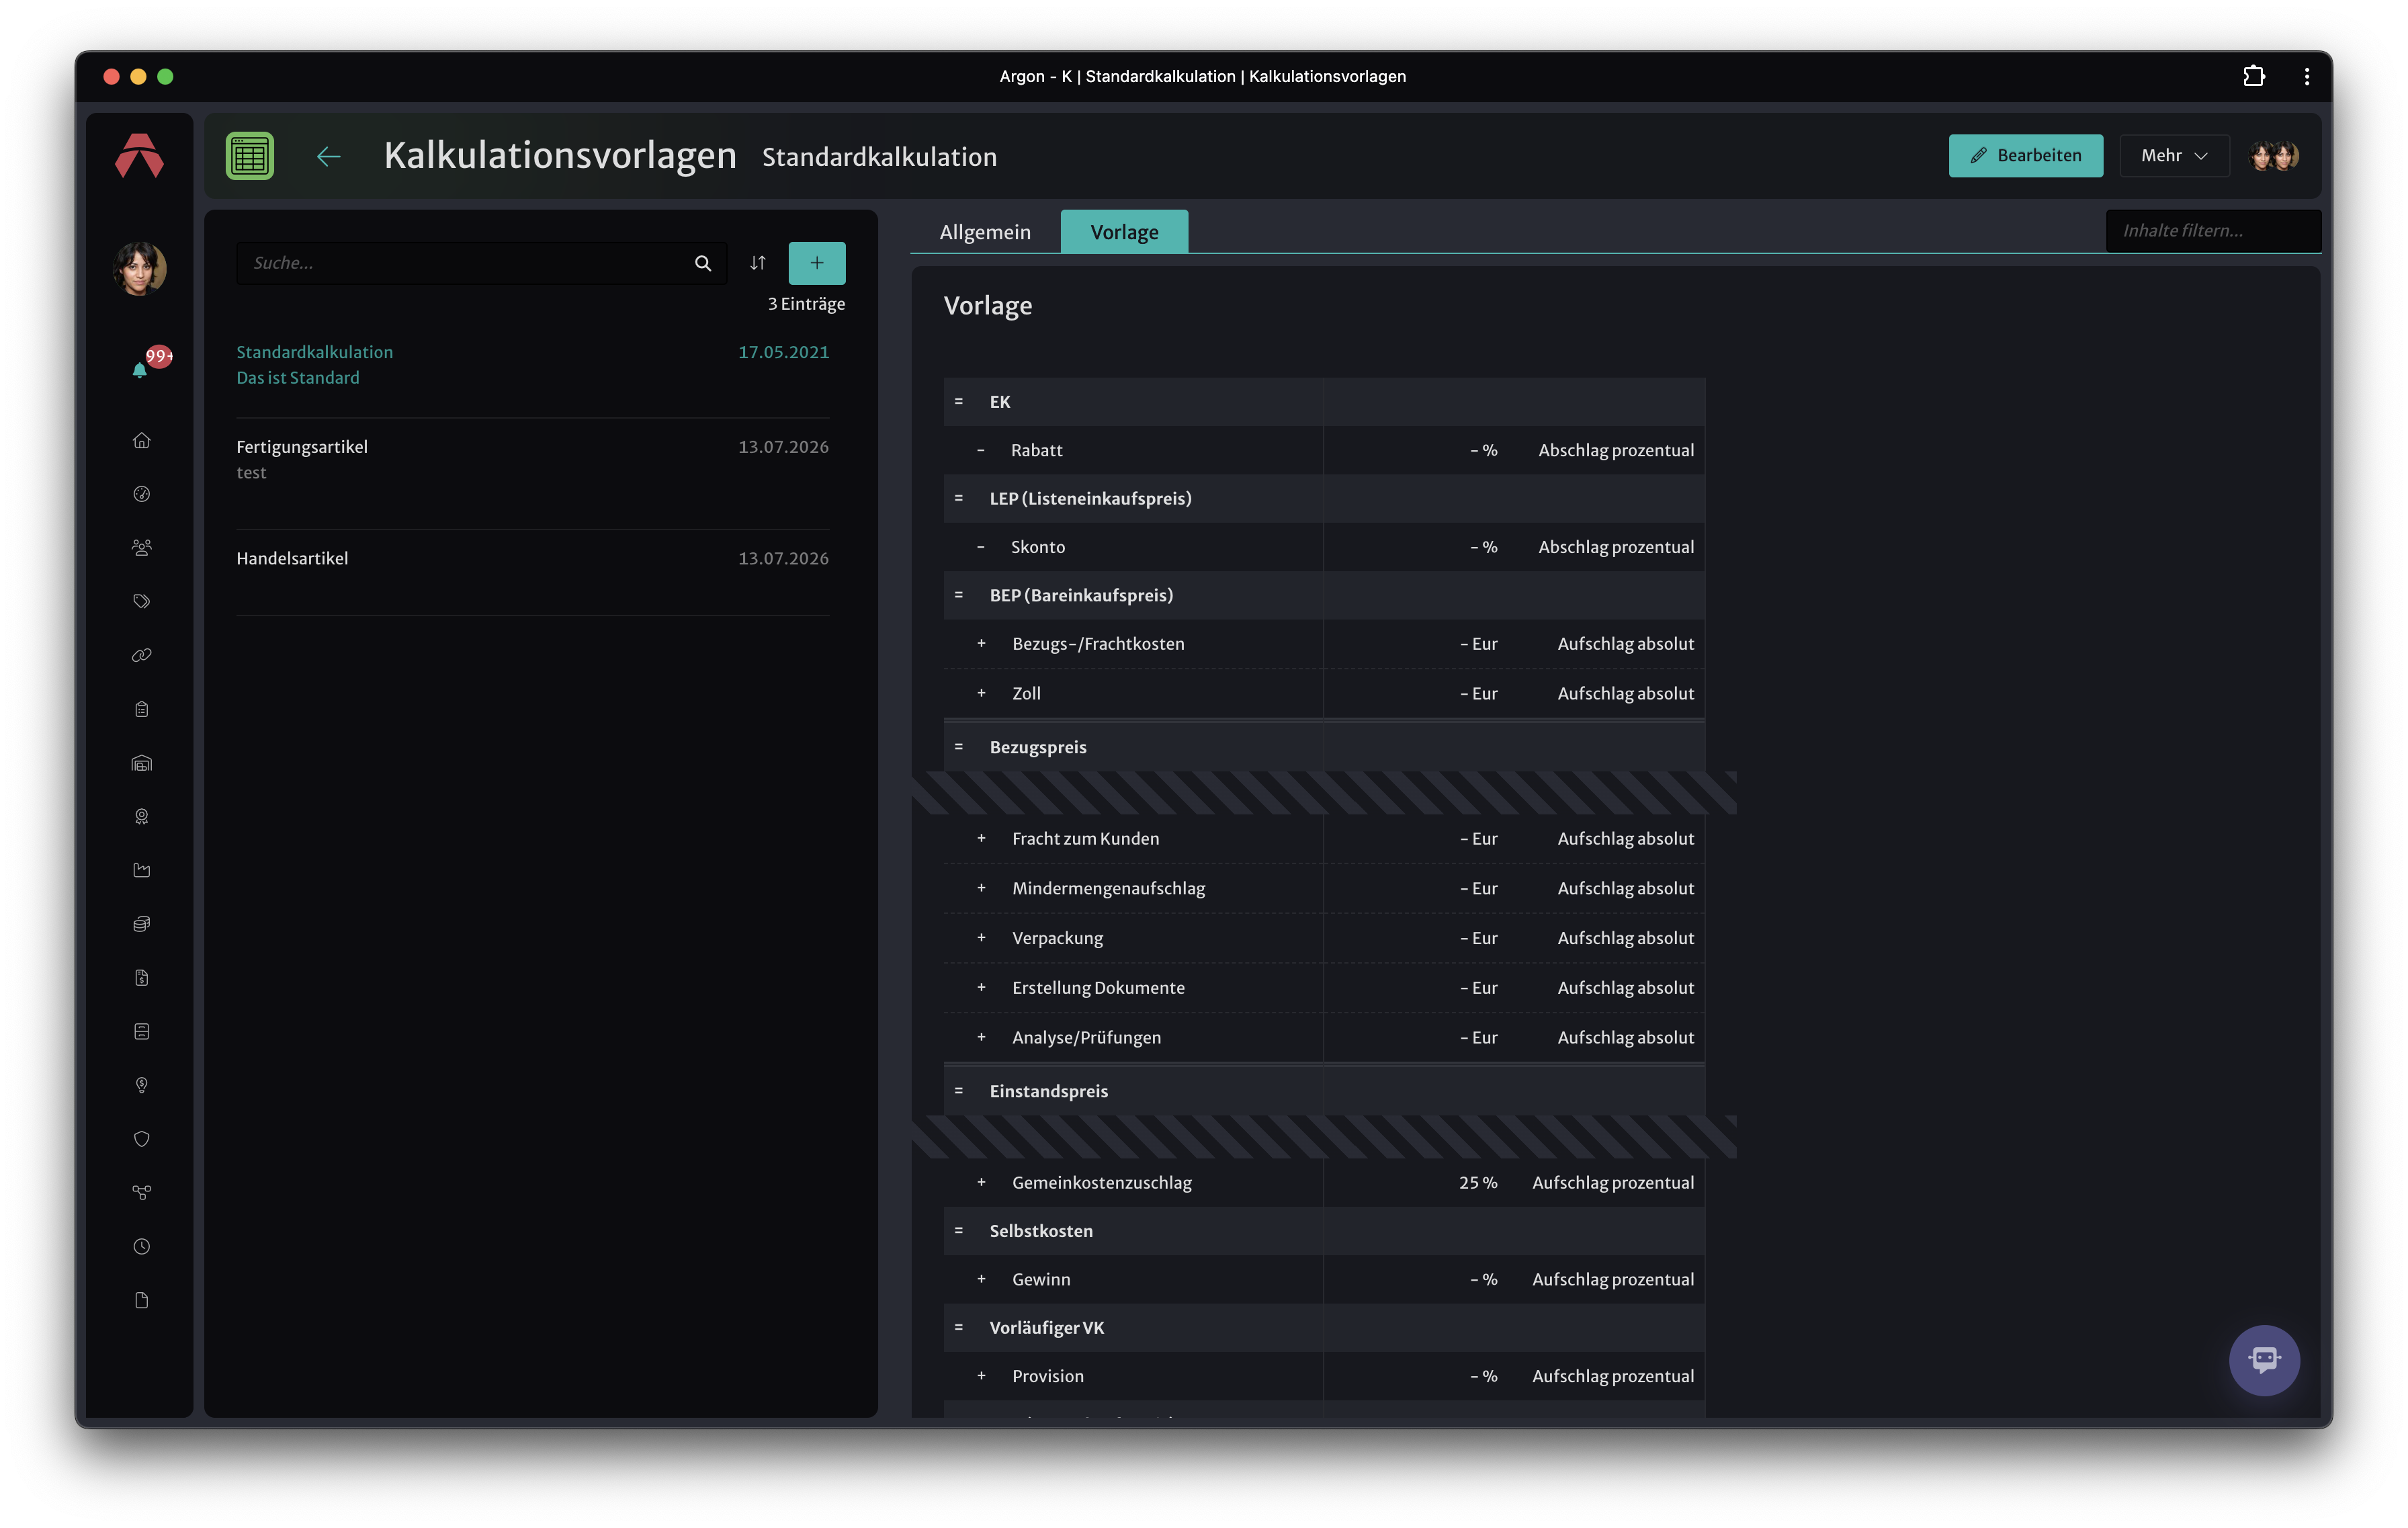The image size is (2408, 1528).
Task: Go back with the left arrow
Action: (x=328, y=156)
